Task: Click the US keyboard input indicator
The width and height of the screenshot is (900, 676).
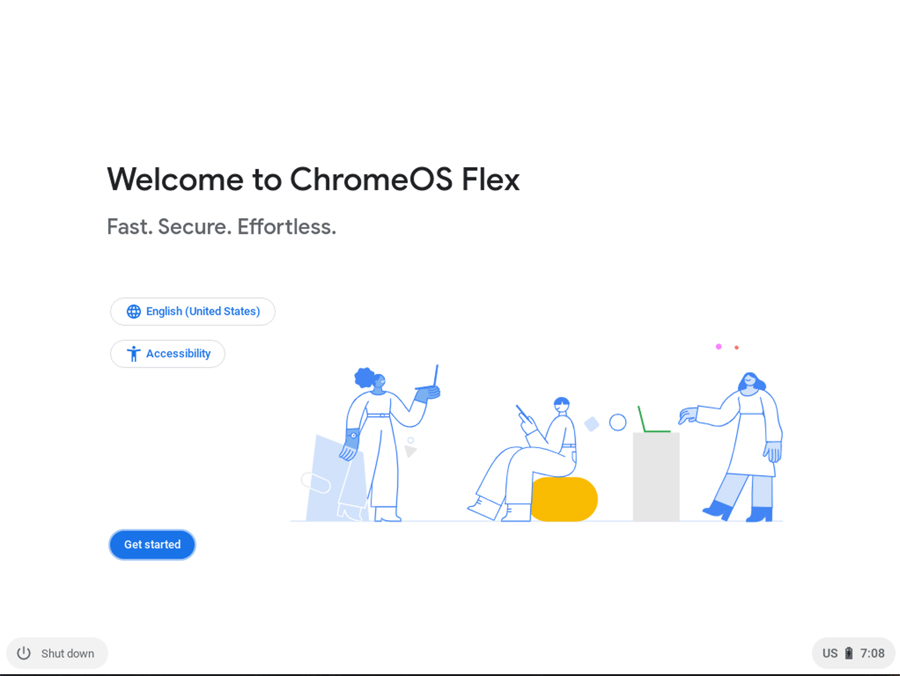Action: [x=830, y=654]
